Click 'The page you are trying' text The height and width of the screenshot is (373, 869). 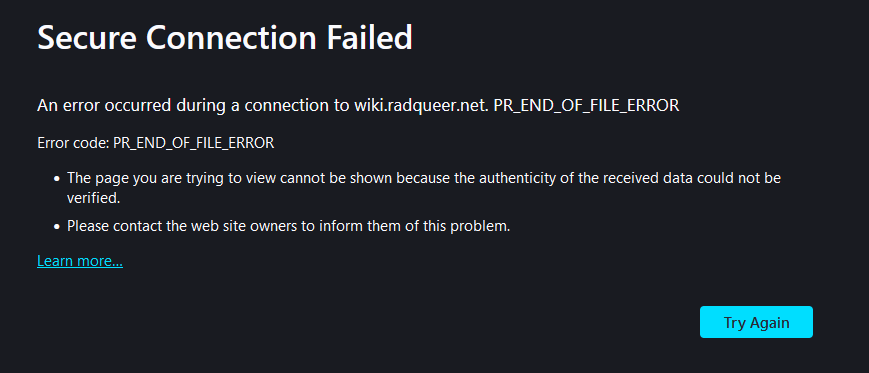(130, 178)
